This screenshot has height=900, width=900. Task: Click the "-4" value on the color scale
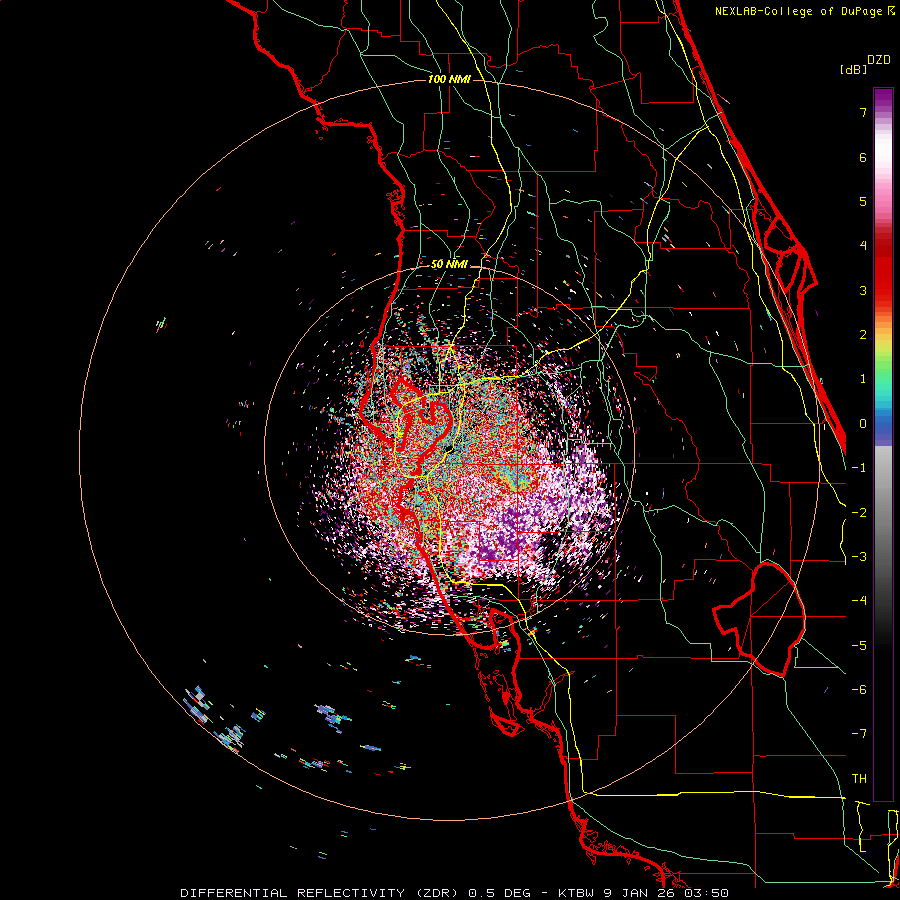(x=859, y=601)
